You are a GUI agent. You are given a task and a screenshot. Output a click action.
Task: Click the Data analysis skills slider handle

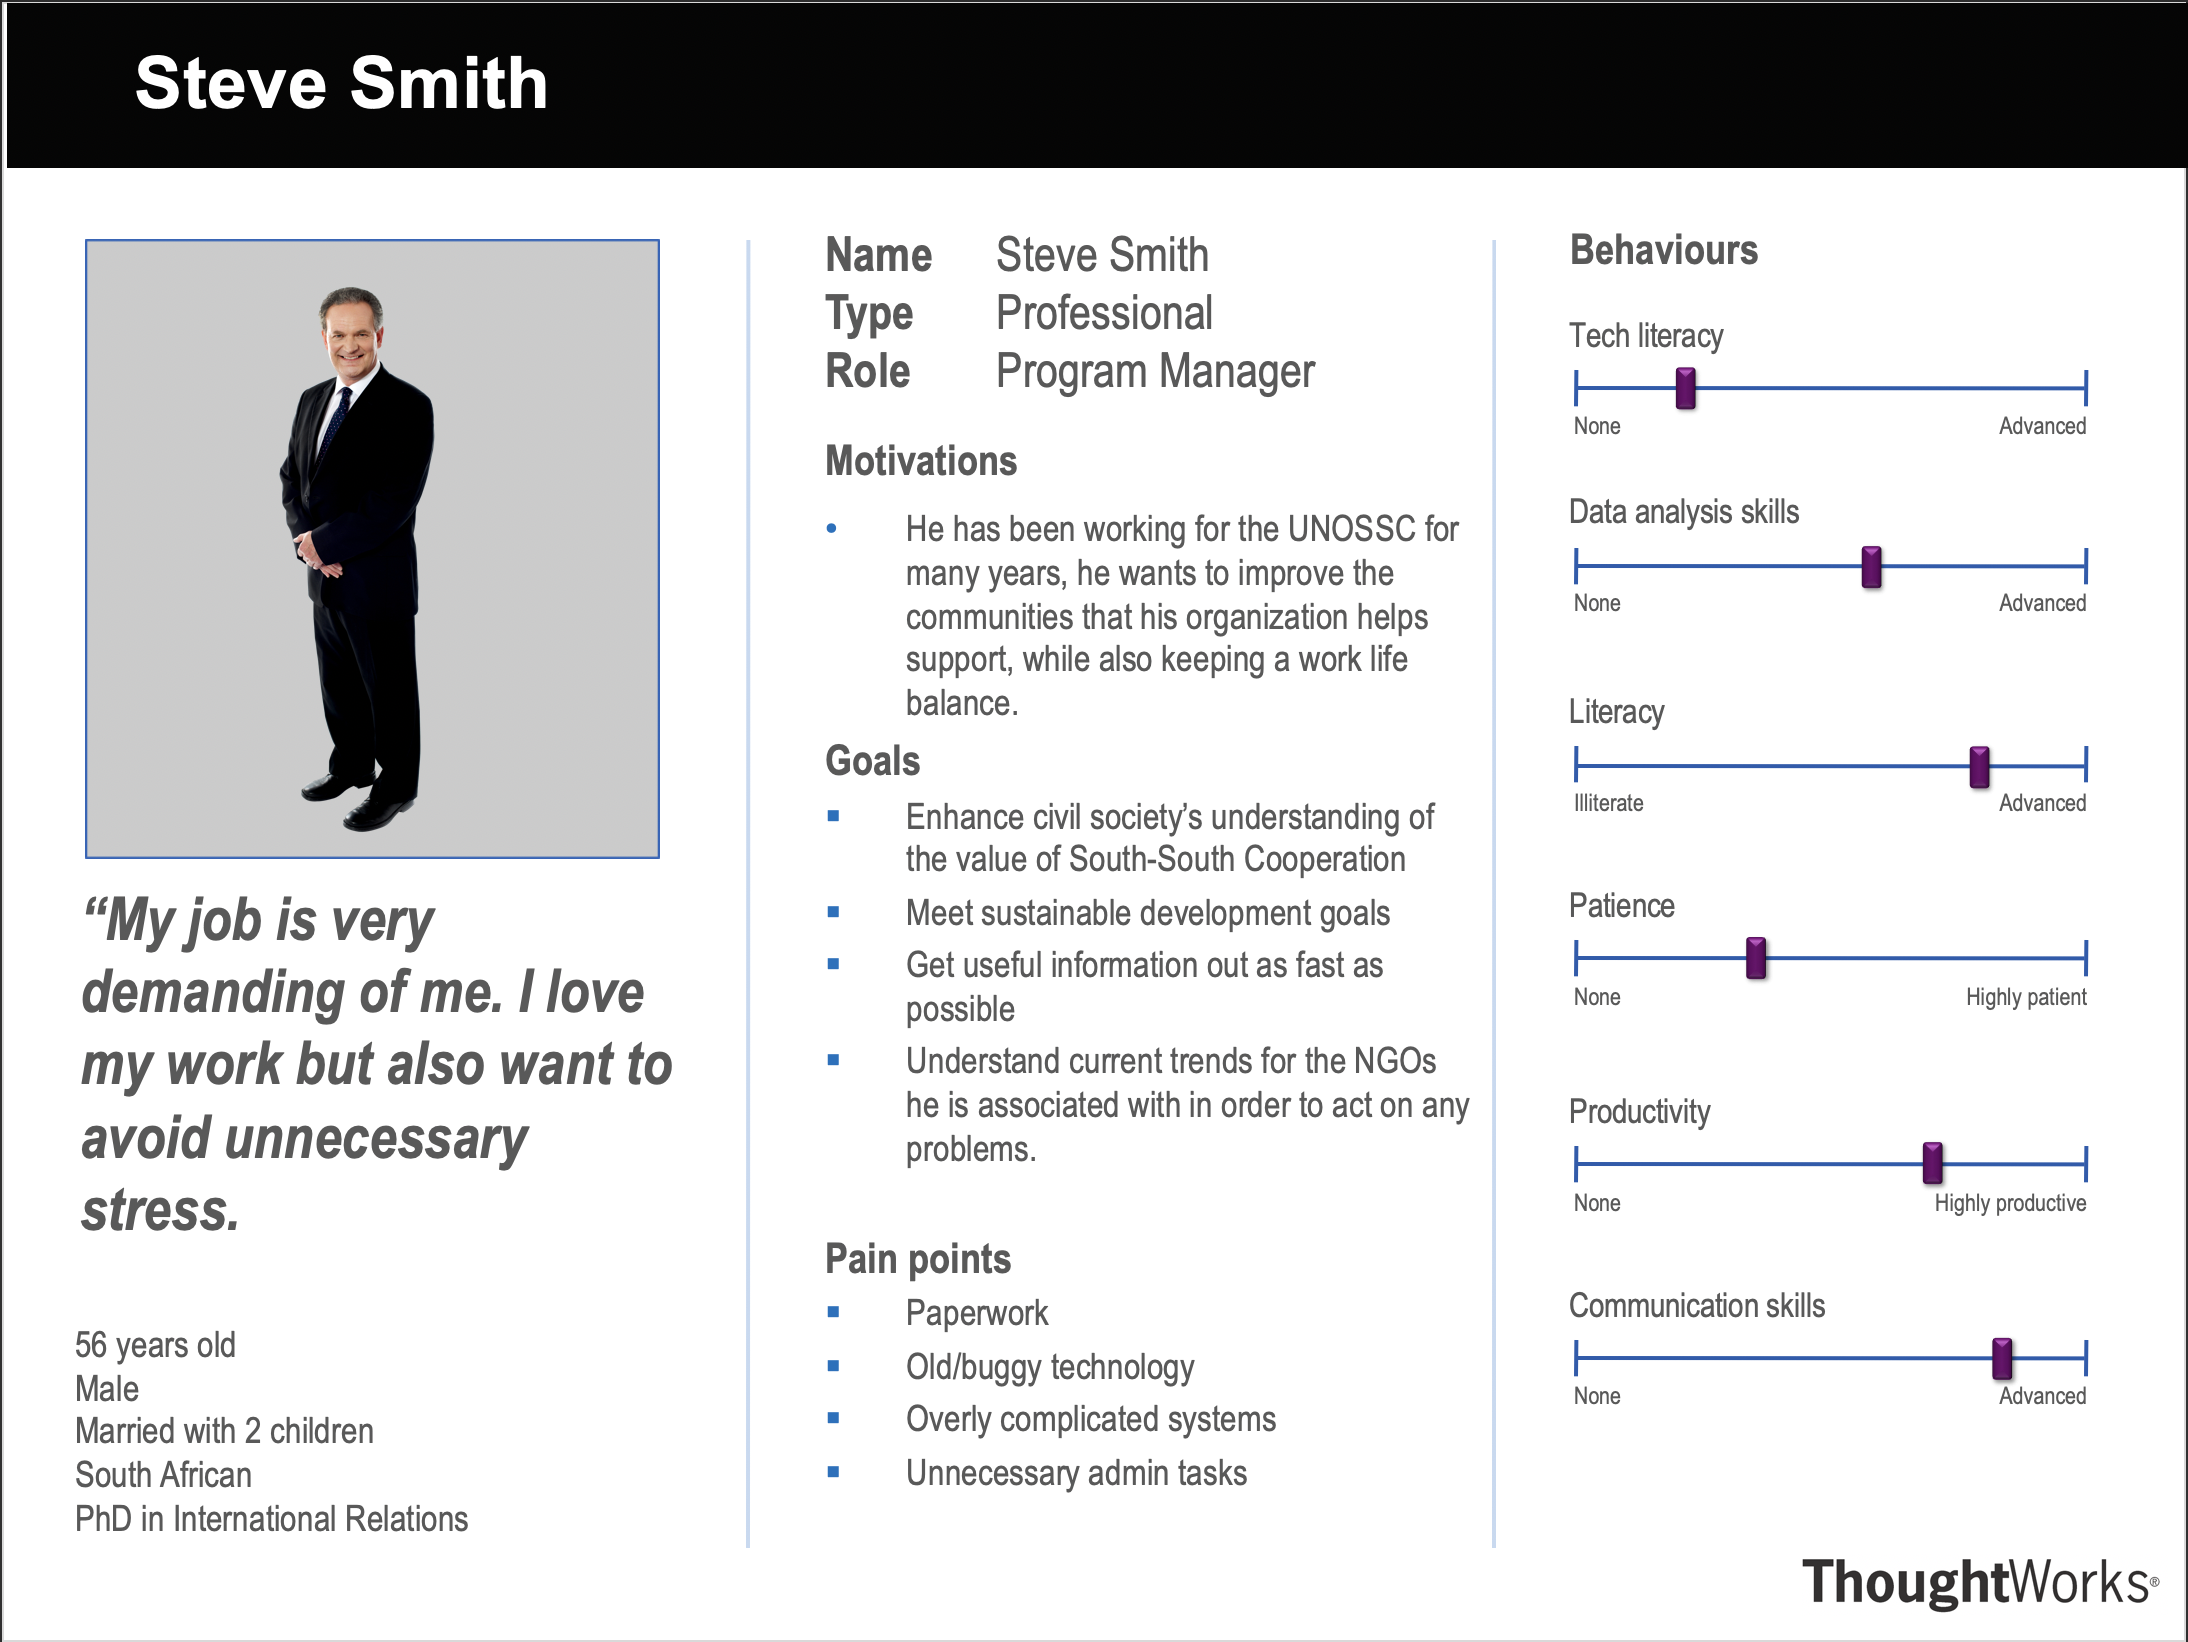1871,566
